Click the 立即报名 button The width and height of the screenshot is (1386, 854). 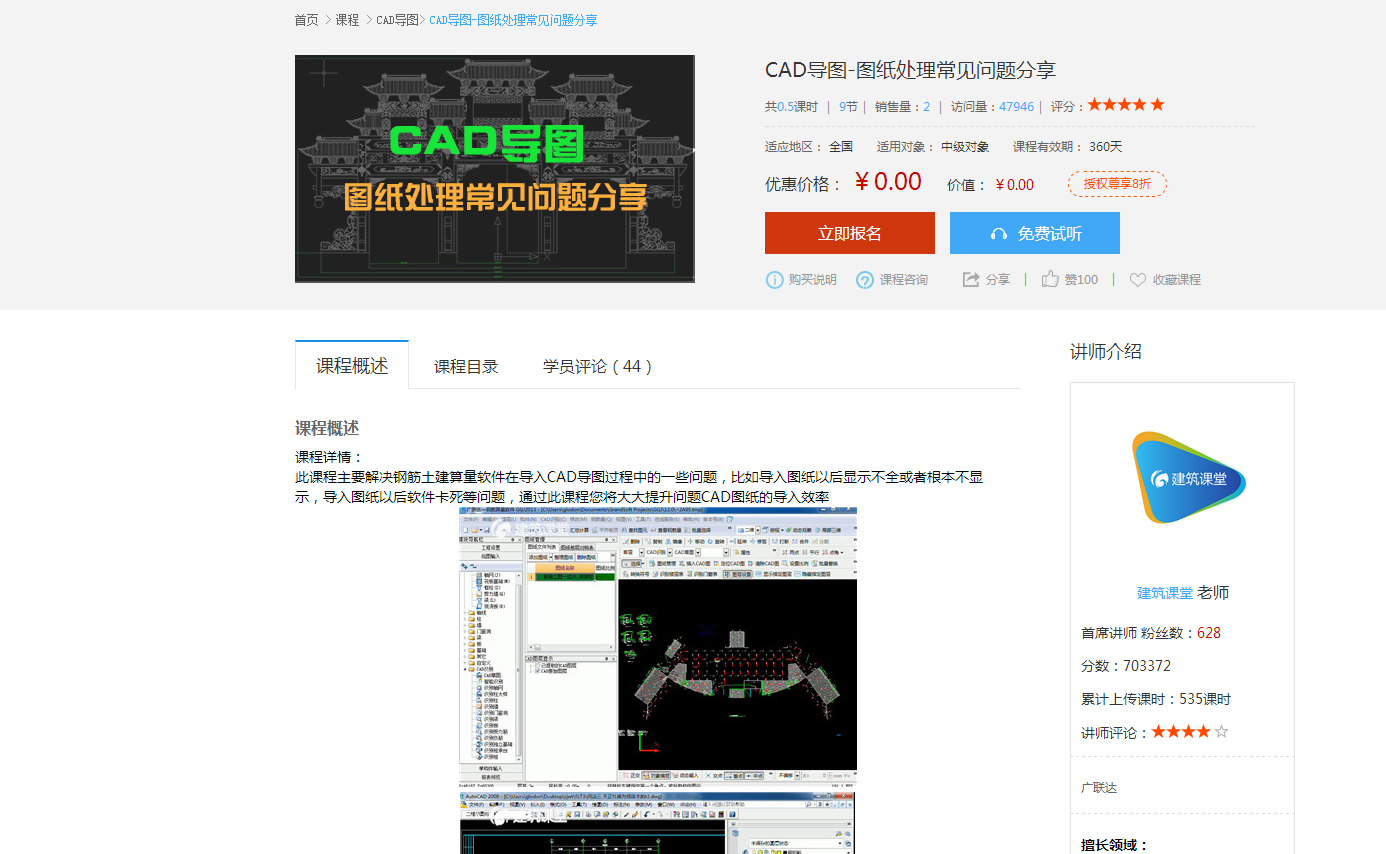point(850,233)
